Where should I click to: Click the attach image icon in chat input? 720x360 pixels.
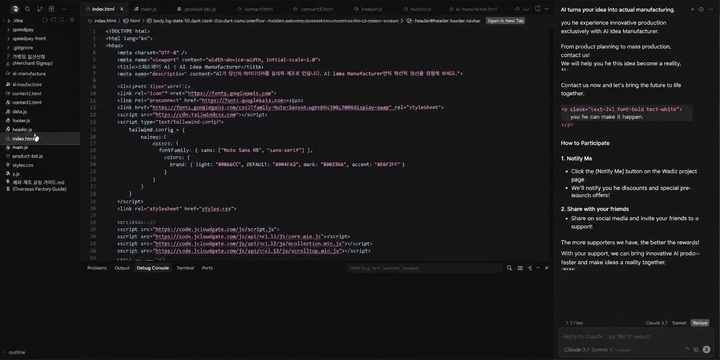point(696,349)
